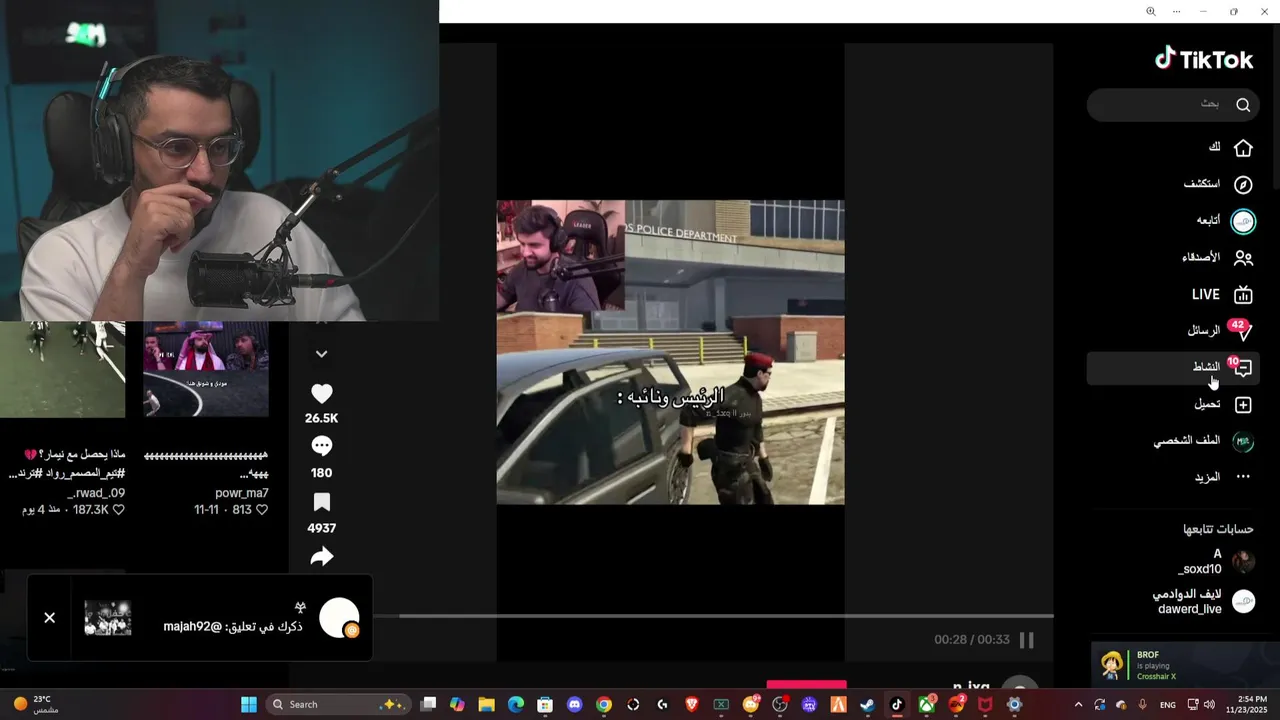This screenshot has height=720, width=1280.
Task: Open the gear Settings app in taskbar
Action: point(1014,705)
